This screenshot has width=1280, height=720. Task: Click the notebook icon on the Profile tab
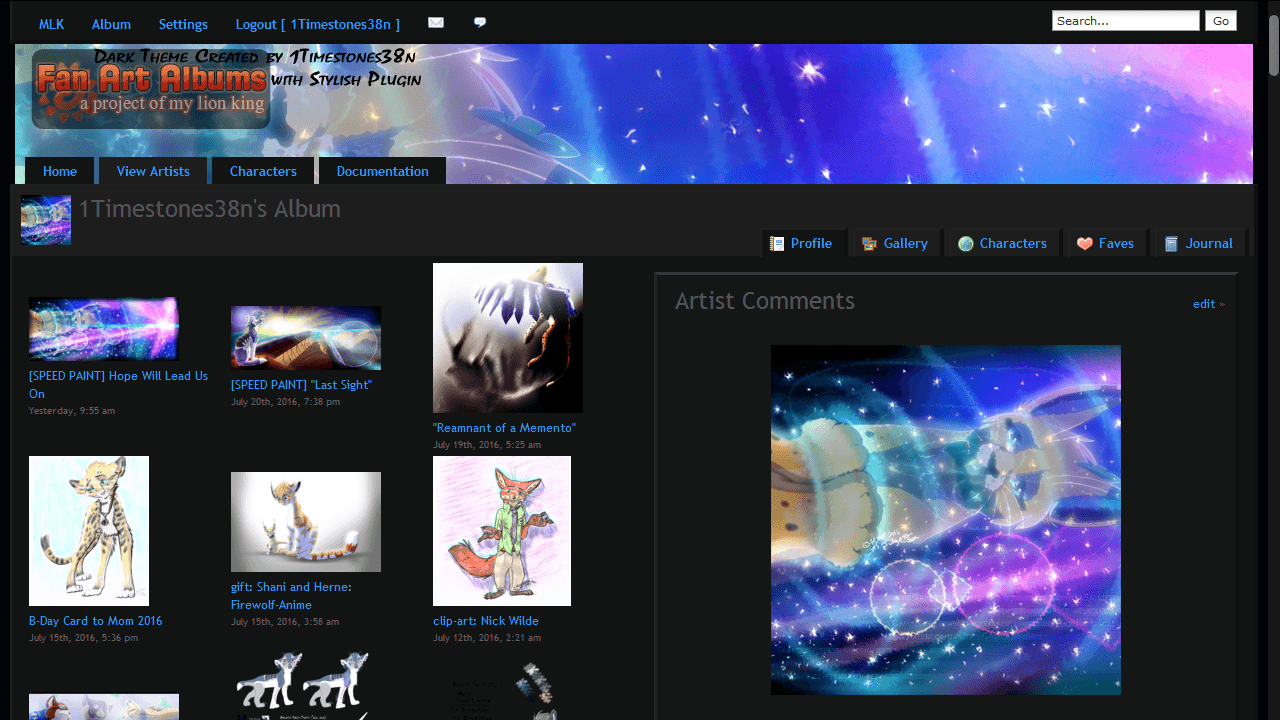(x=776, y=242)
